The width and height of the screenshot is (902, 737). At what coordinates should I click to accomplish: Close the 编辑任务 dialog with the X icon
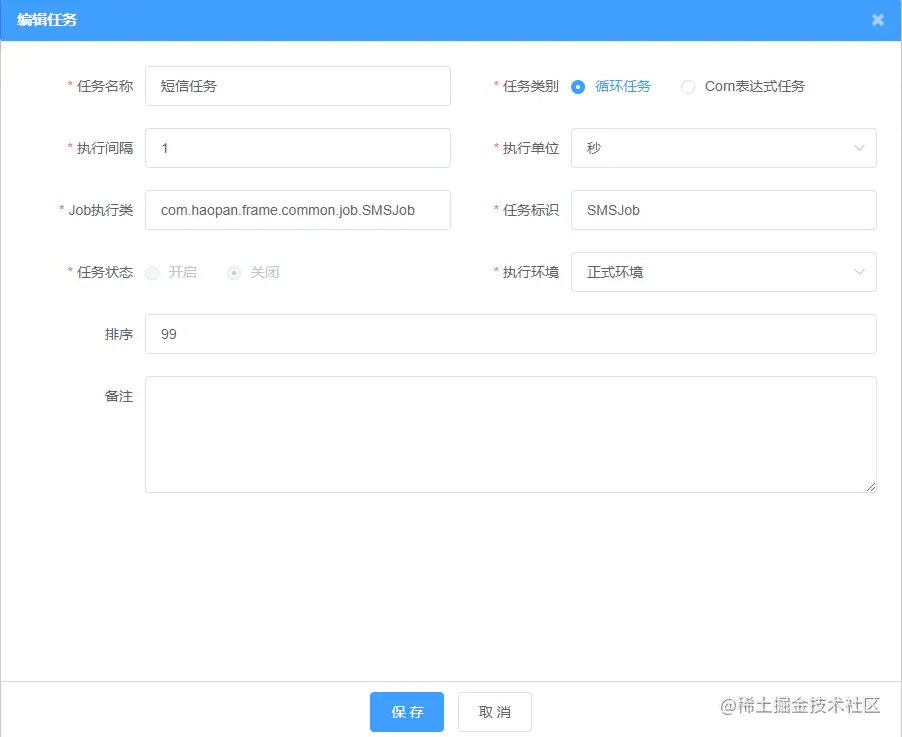click(x=877, y=20)
